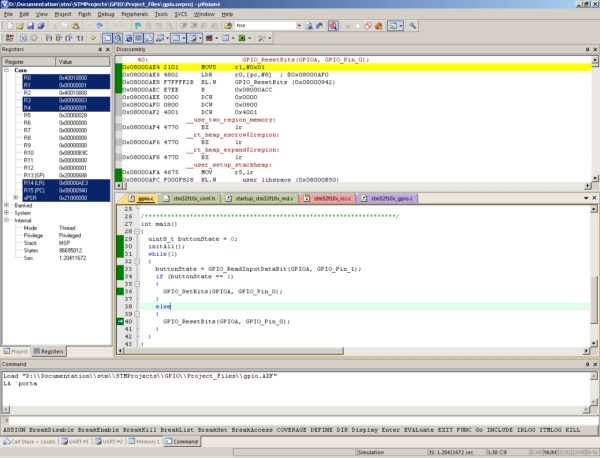Click the Value column header
This screenshot has width=600, height=458.
point(83,62)
